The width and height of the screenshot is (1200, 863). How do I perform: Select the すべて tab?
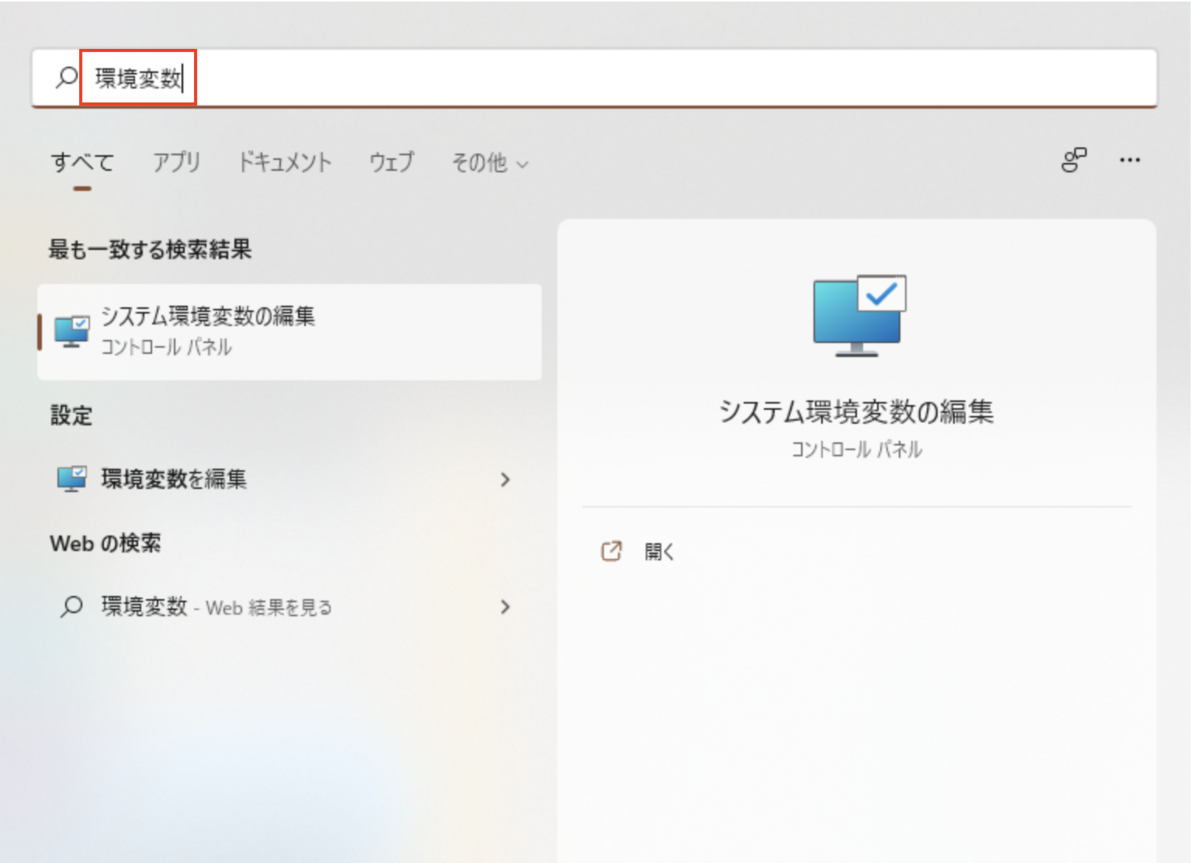(81, 163)
